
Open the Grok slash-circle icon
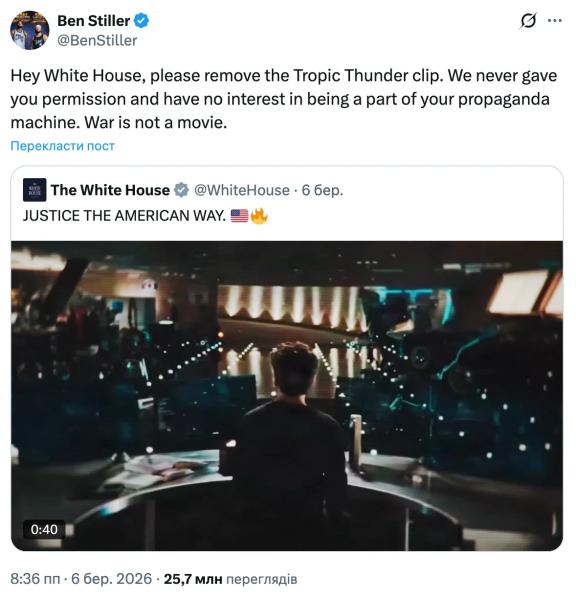click(x=528, y=21)
